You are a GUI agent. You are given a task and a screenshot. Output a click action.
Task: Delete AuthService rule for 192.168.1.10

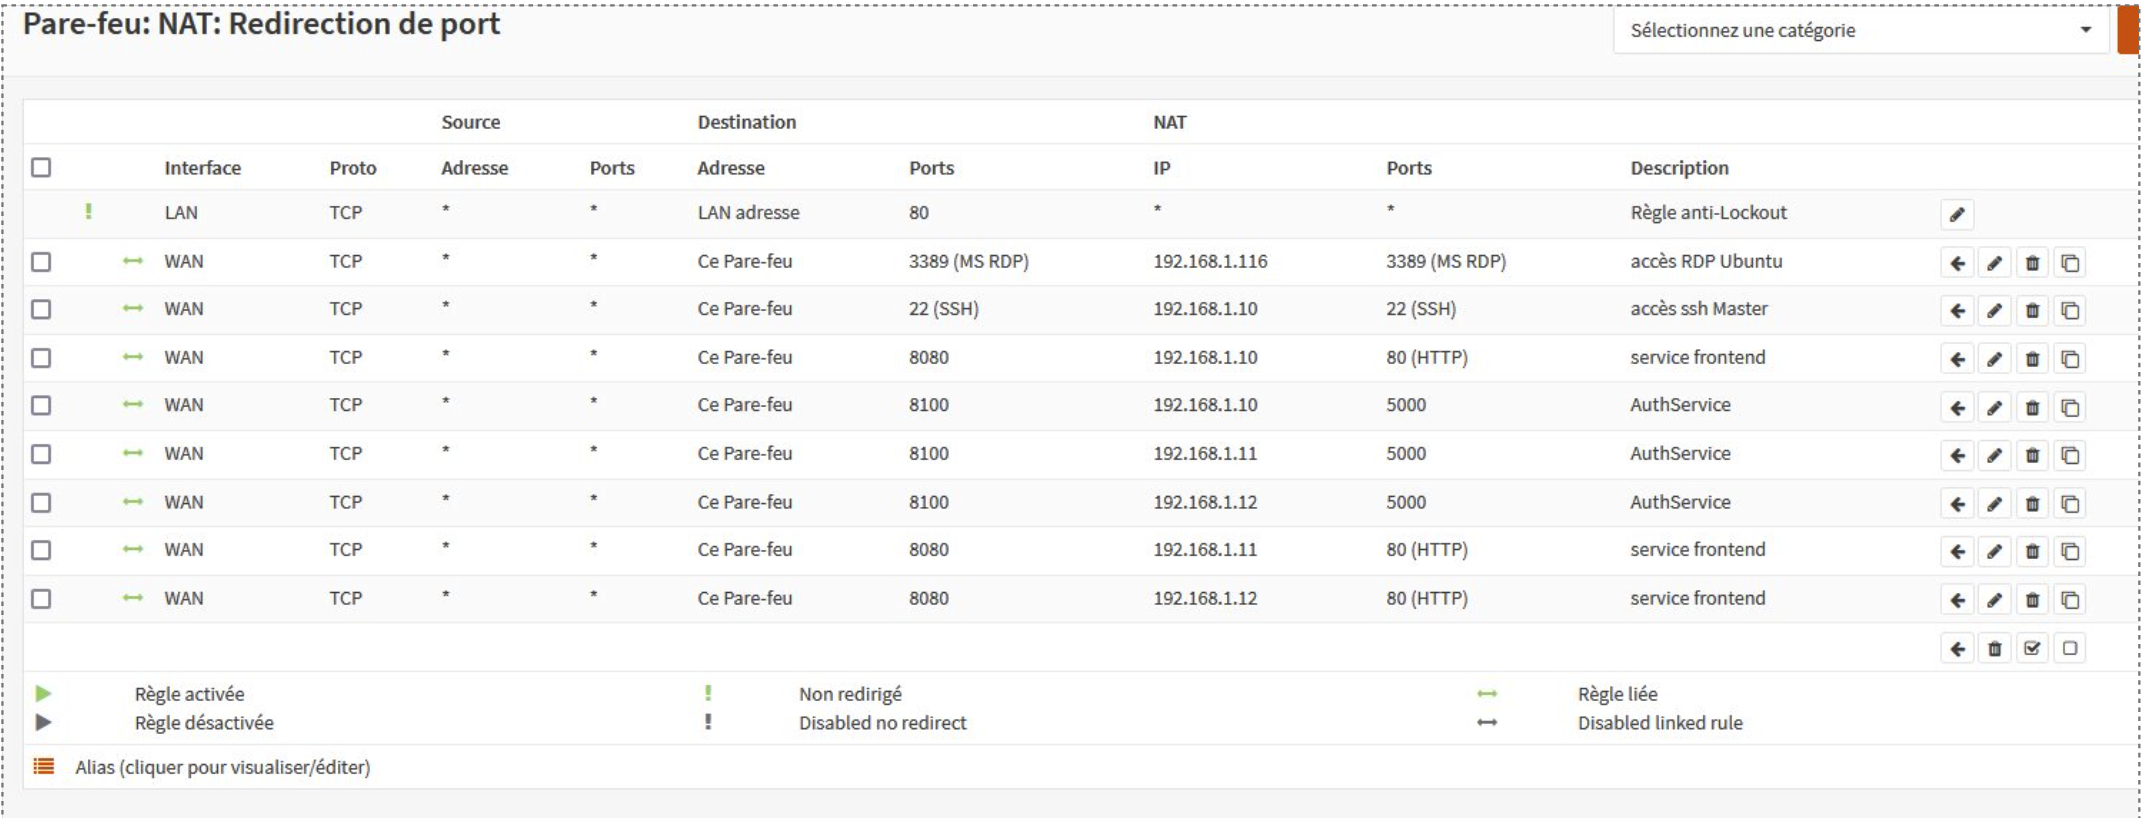coord(2032,408)
